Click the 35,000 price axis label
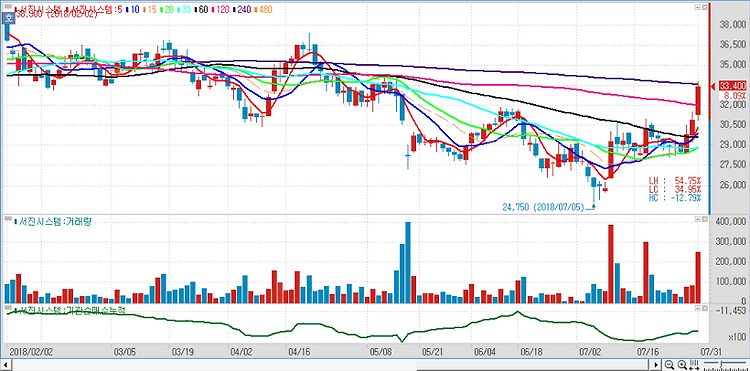Screen dimensions: 750x371 732,64
